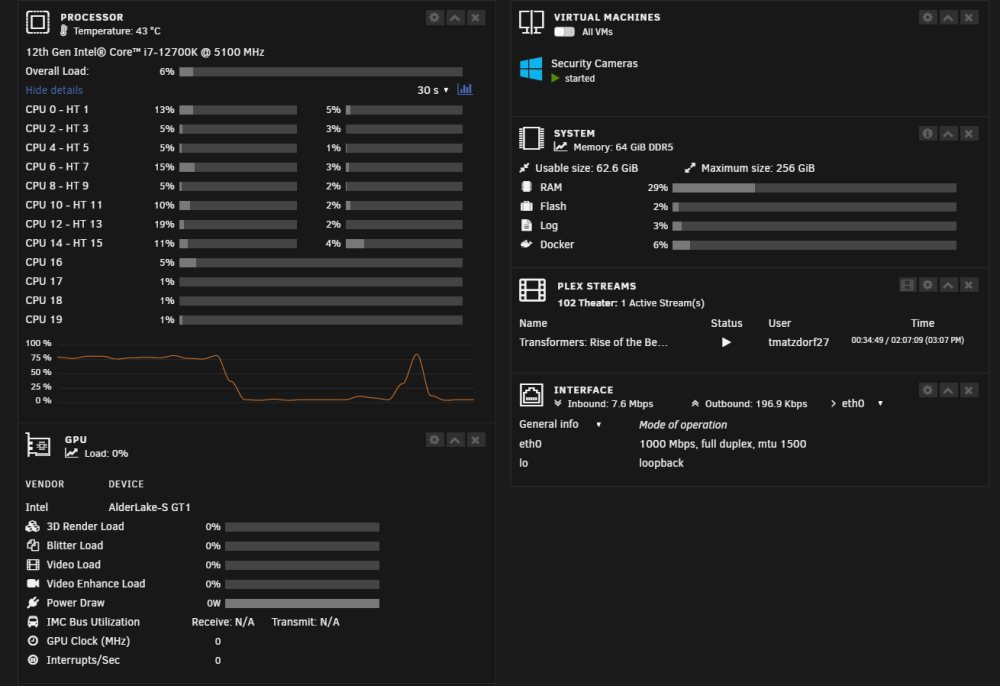The height and width of the screenshot is (686, 1000).
Task: Click the Video Enhance Load camera icon
Action: click(33, 583)
